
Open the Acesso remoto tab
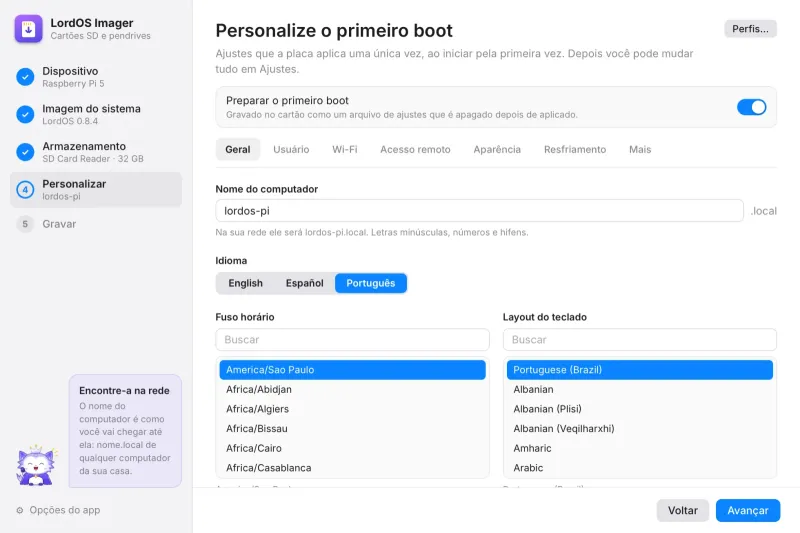tap(415, 149)
